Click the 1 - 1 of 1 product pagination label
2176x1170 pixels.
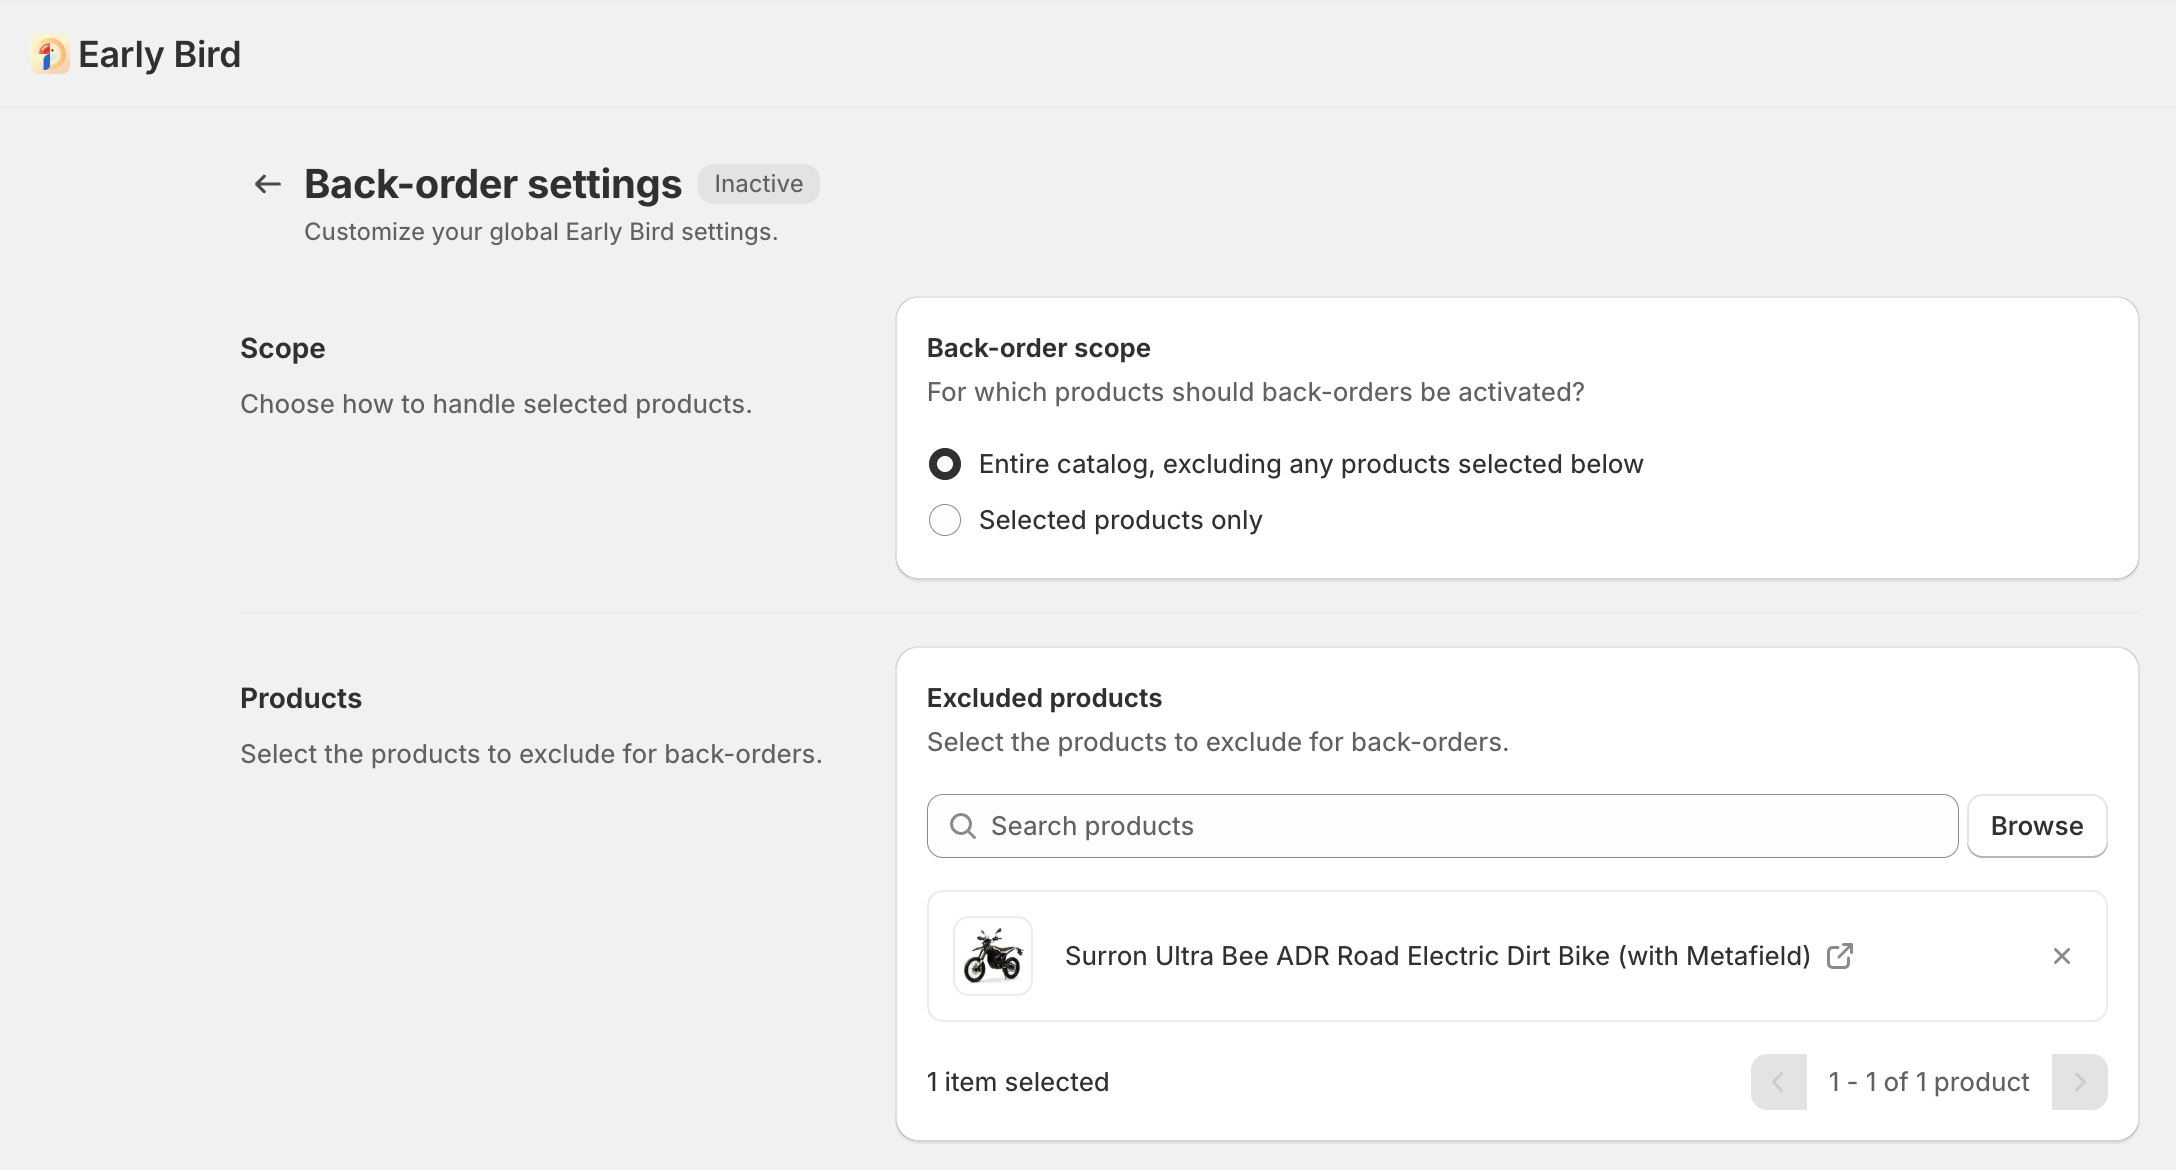coord(1928,1081)
